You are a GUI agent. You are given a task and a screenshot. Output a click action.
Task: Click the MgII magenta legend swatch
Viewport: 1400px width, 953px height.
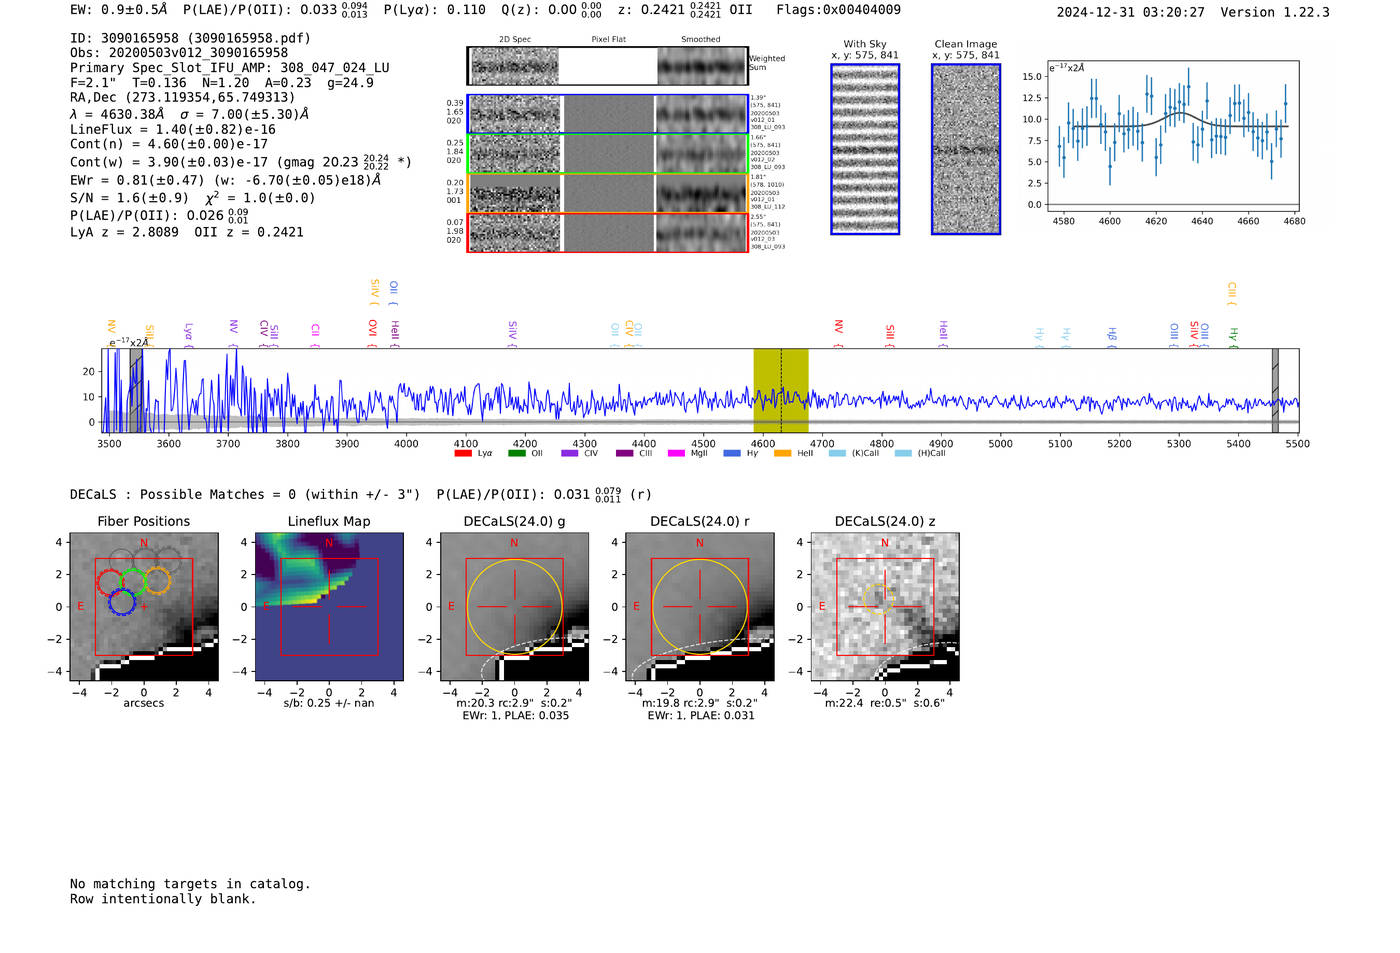tap(676, 453)
